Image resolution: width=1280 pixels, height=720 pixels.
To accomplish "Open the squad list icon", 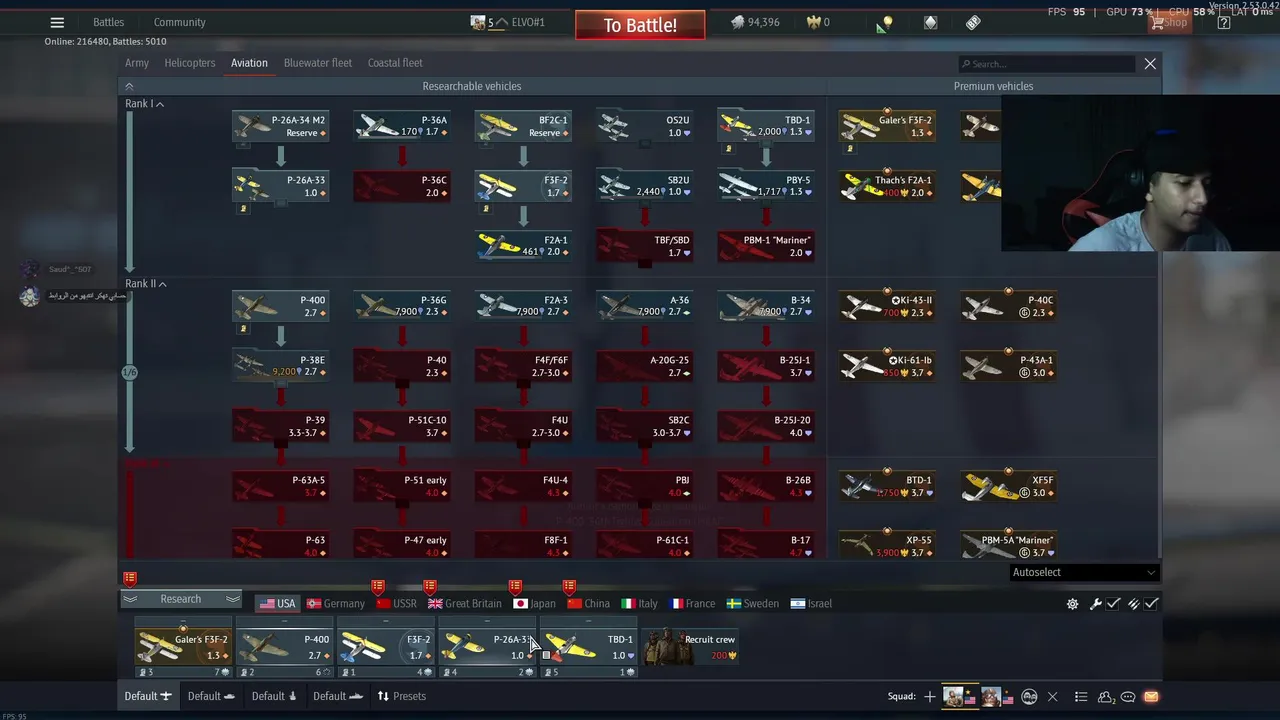I will 1081,697.
